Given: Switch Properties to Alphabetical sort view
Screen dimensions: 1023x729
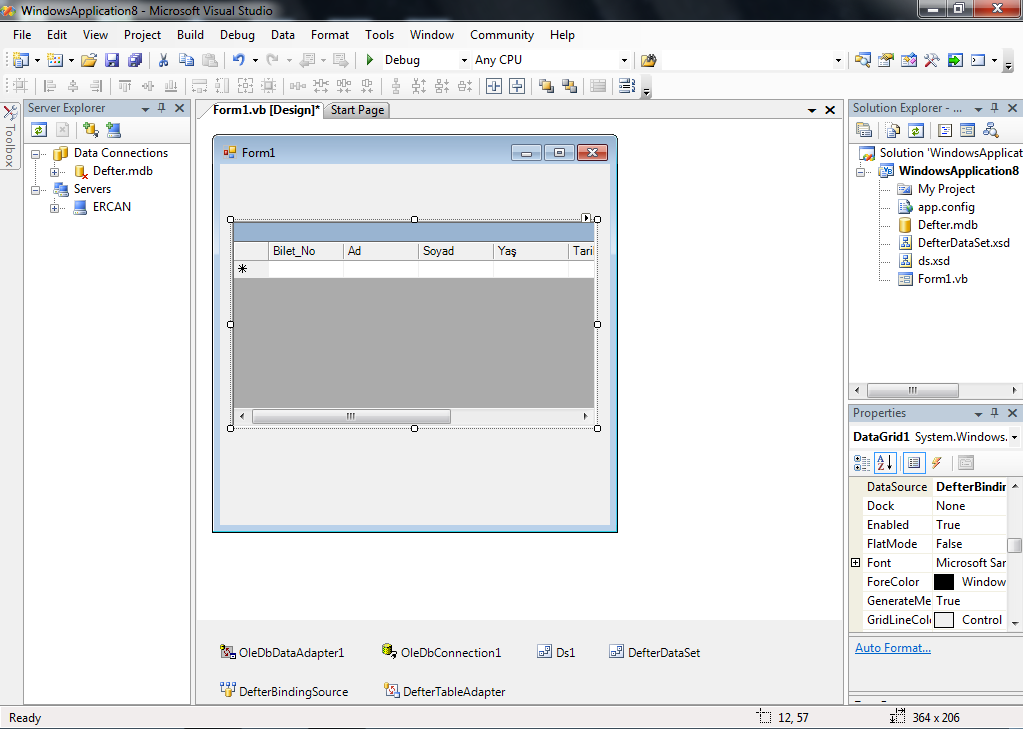Looking at the screenshot, I should click(885, 463).
